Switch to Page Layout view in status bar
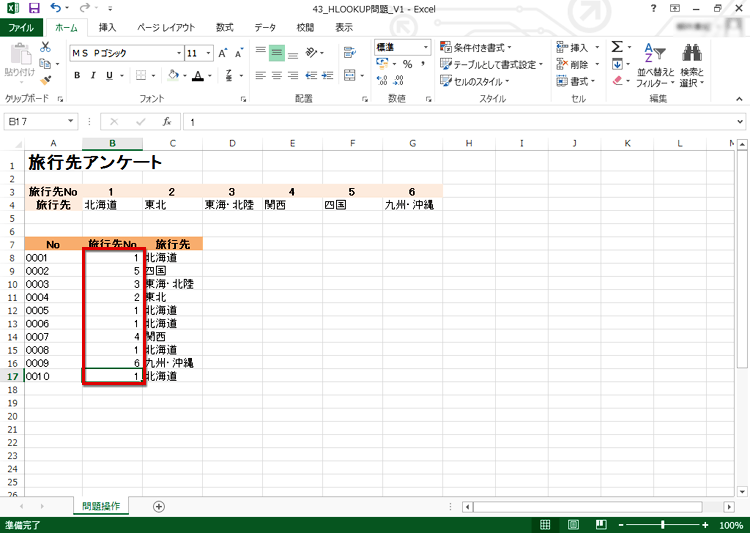 click(573, 525)
